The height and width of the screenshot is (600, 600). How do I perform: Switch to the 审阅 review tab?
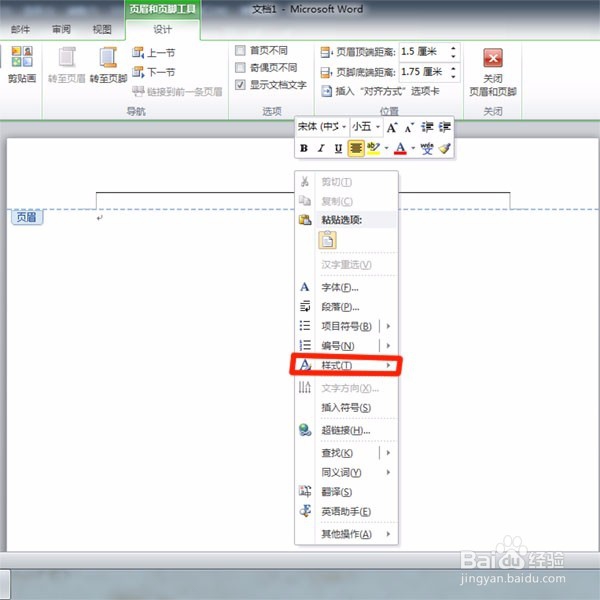point(61,29)
